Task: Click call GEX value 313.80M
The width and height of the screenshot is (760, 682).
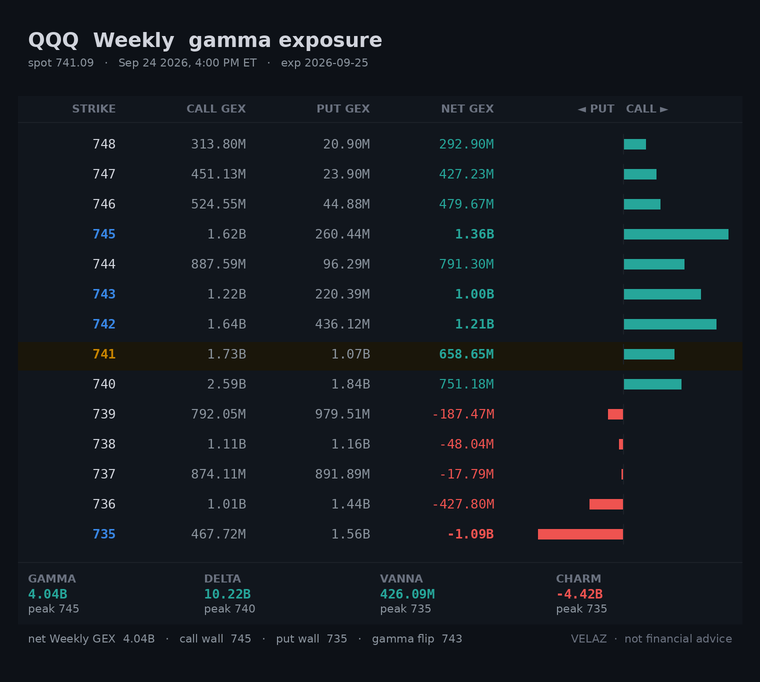Action: tap(218, 144)
